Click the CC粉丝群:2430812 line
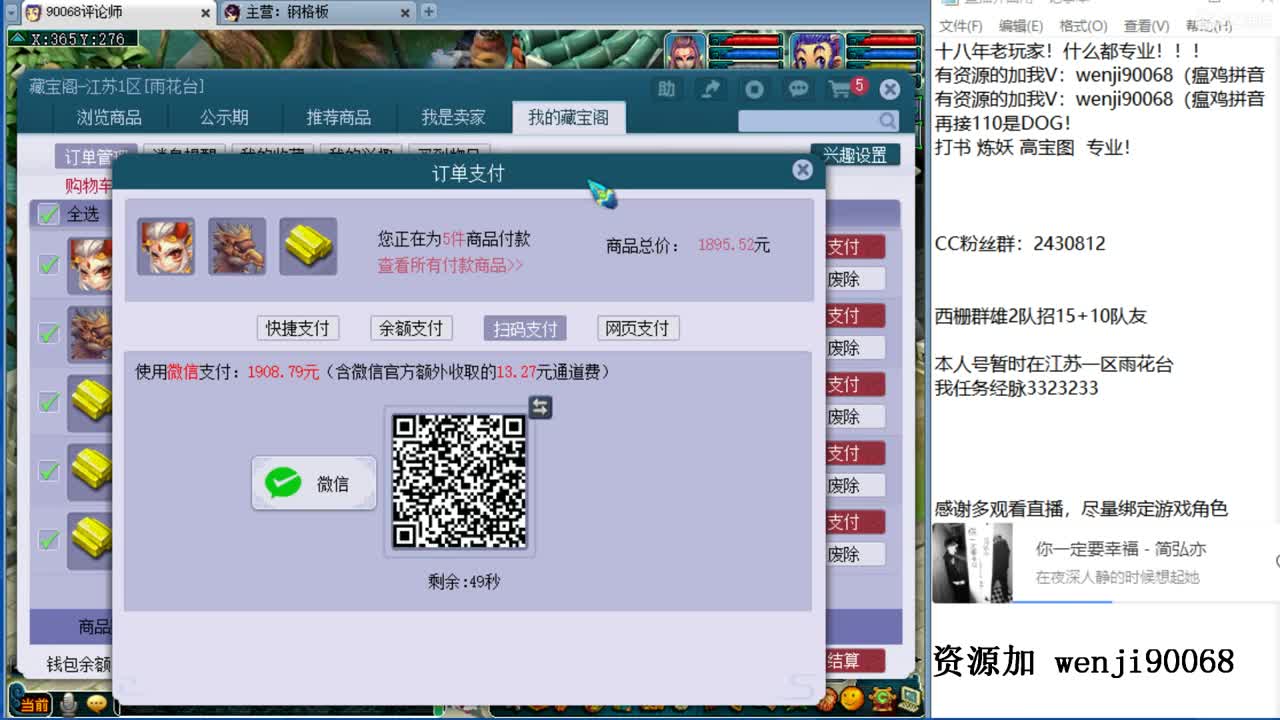The width and height of the screenshot is (1280, 720). [x=1020, y=243]
